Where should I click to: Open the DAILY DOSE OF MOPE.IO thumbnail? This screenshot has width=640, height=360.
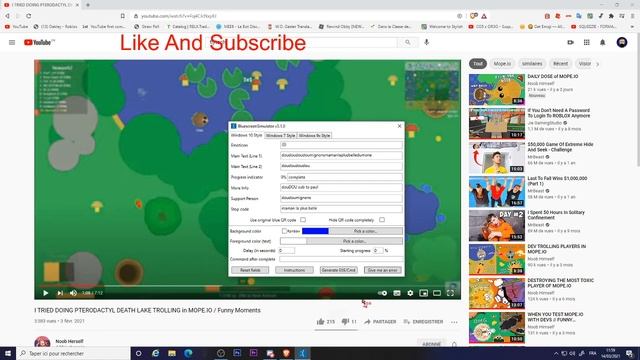(497, 89)
